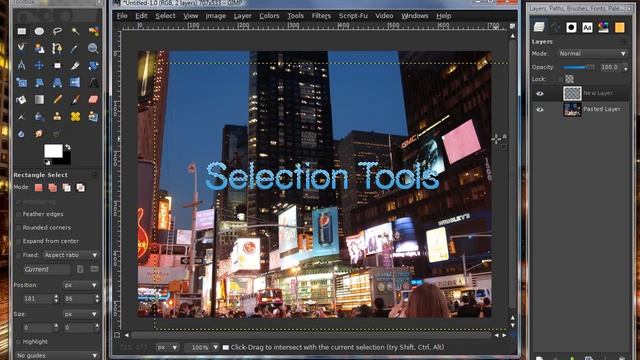Image resolution: width=640 pixels, height=360 pixels.
Task: Set selection mode to Replace
Action: click(39, 187)
